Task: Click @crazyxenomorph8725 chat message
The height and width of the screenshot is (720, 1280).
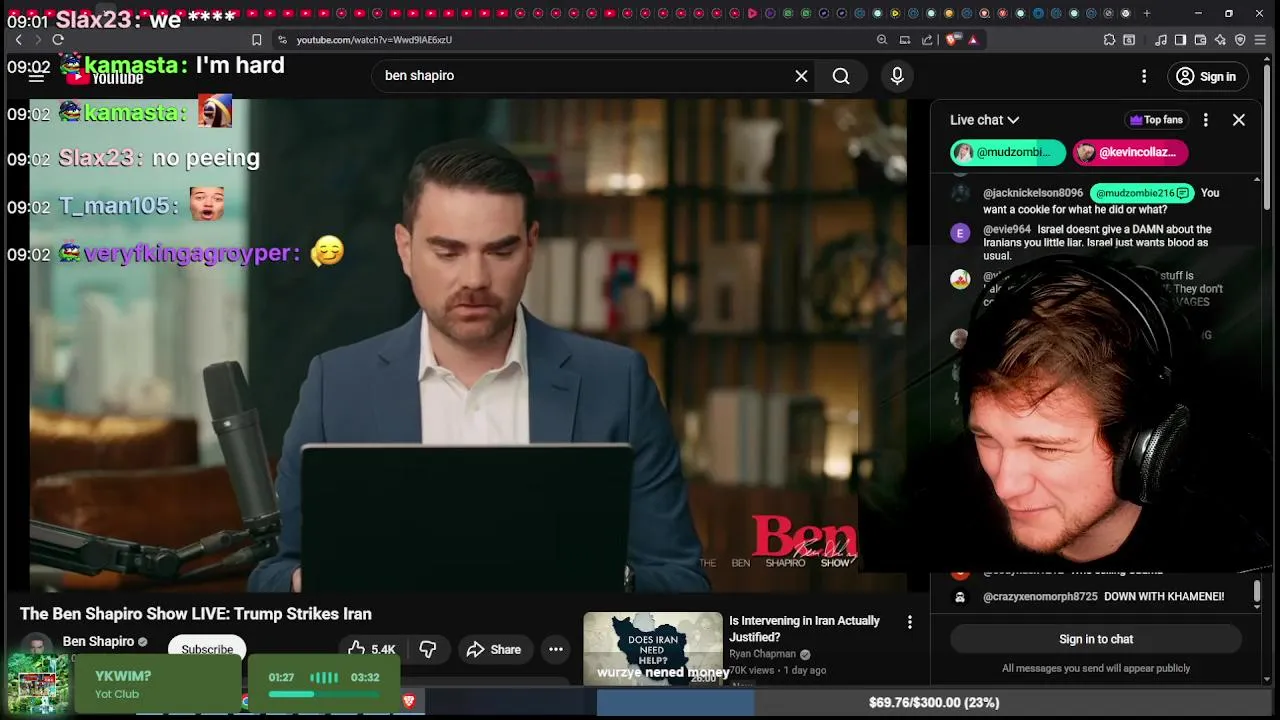Action: pyautogui.click(x=1104, y=597)
